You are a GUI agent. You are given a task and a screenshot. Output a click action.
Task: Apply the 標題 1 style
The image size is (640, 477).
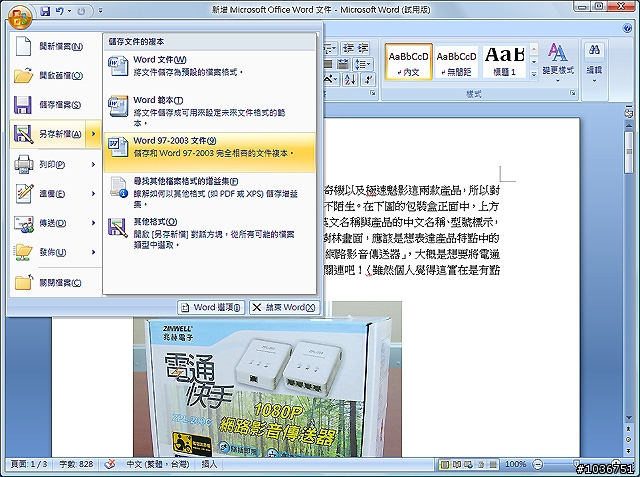click(504, 62)
